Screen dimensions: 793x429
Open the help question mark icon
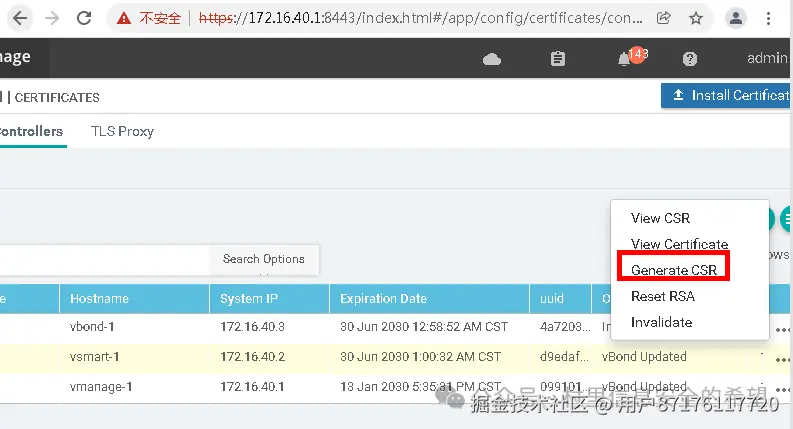pyautogui.click(x=689, y=59)
